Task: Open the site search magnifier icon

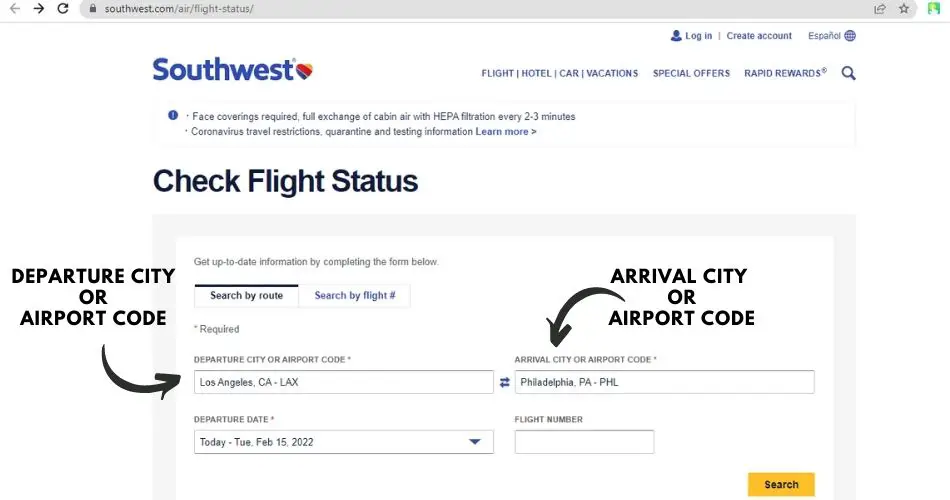Action: coord(848,73)
